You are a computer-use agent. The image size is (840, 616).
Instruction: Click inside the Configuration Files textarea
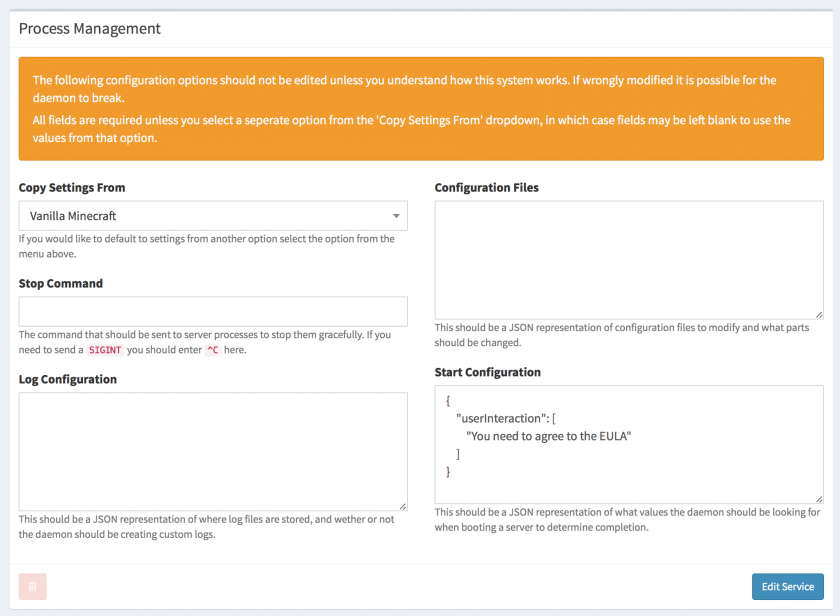click(628, 258)
